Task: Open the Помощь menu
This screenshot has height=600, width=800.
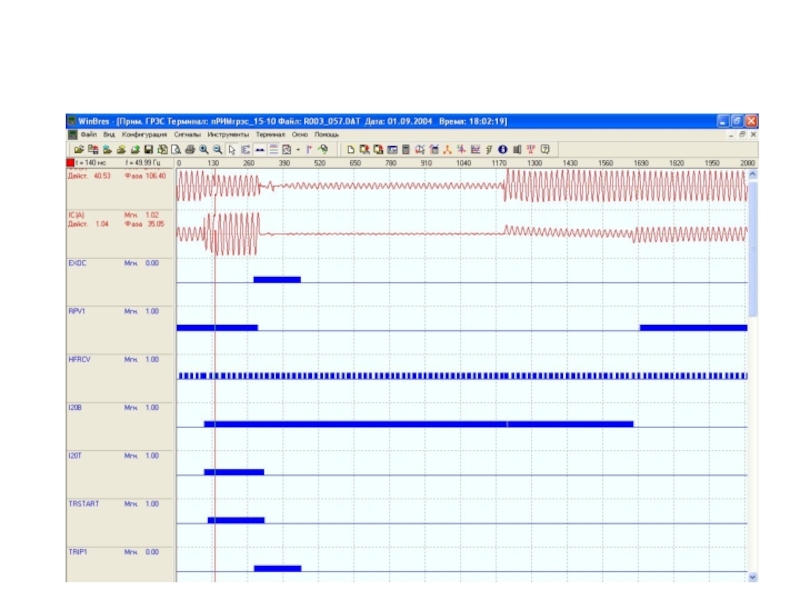Action: (x=327, y=134)
